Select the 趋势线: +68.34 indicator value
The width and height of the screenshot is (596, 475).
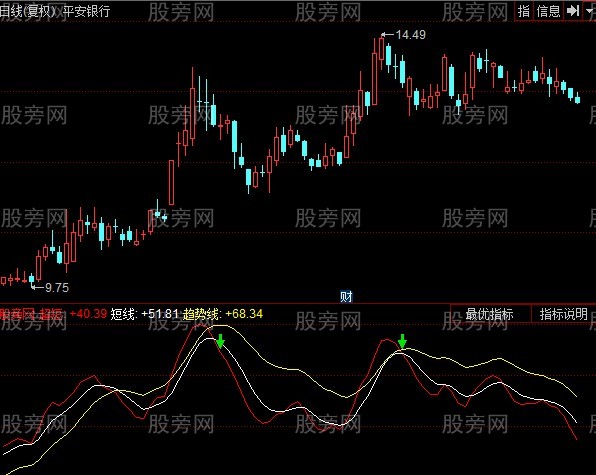pyautogui.click(x=223, y=314)
